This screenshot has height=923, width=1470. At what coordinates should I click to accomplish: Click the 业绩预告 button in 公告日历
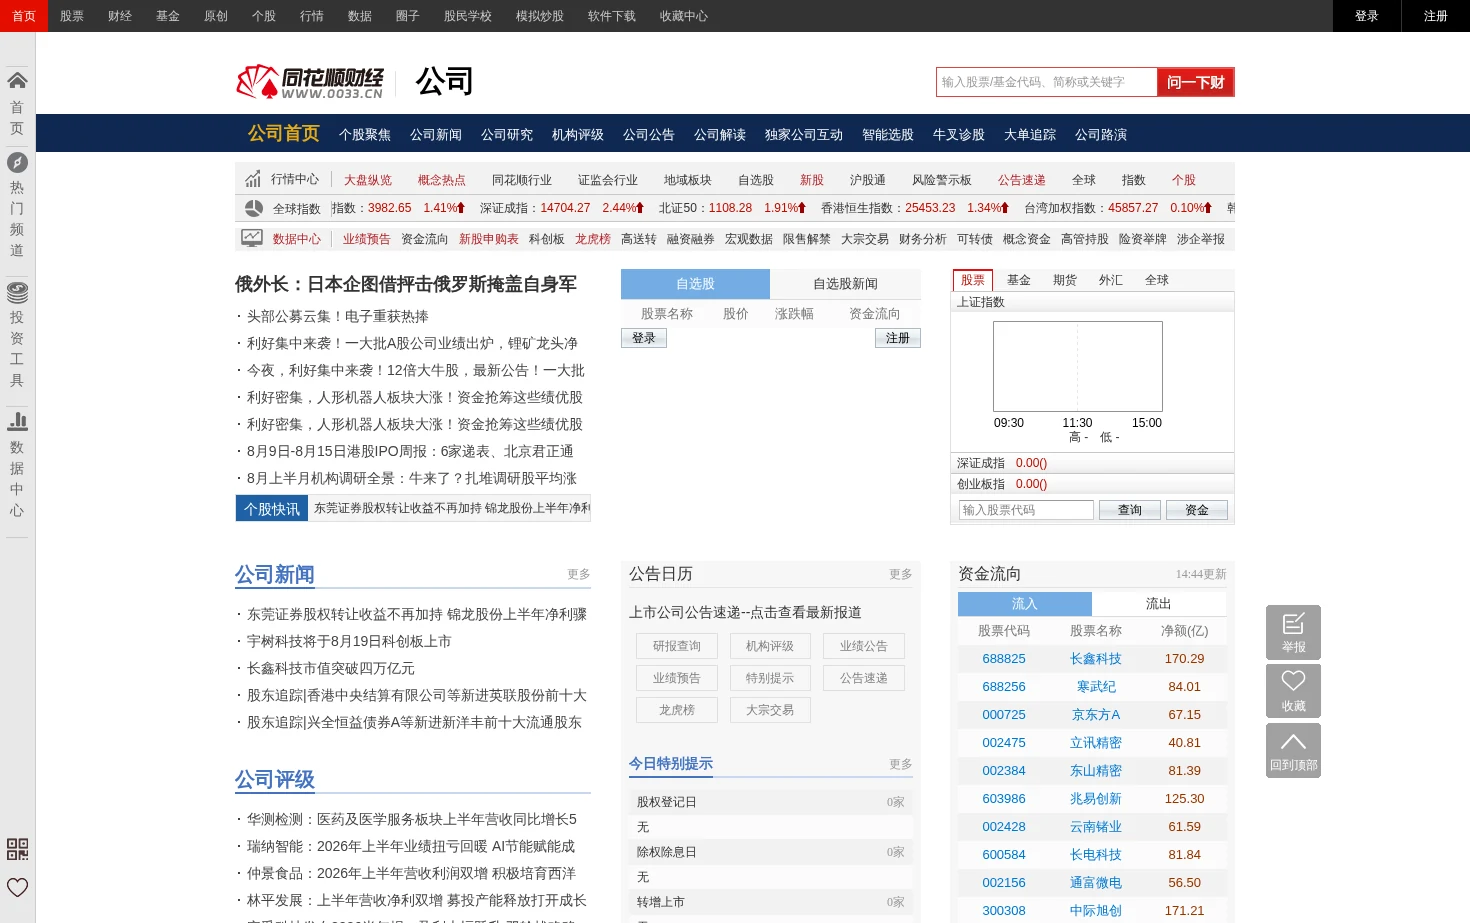pos(677,678)
